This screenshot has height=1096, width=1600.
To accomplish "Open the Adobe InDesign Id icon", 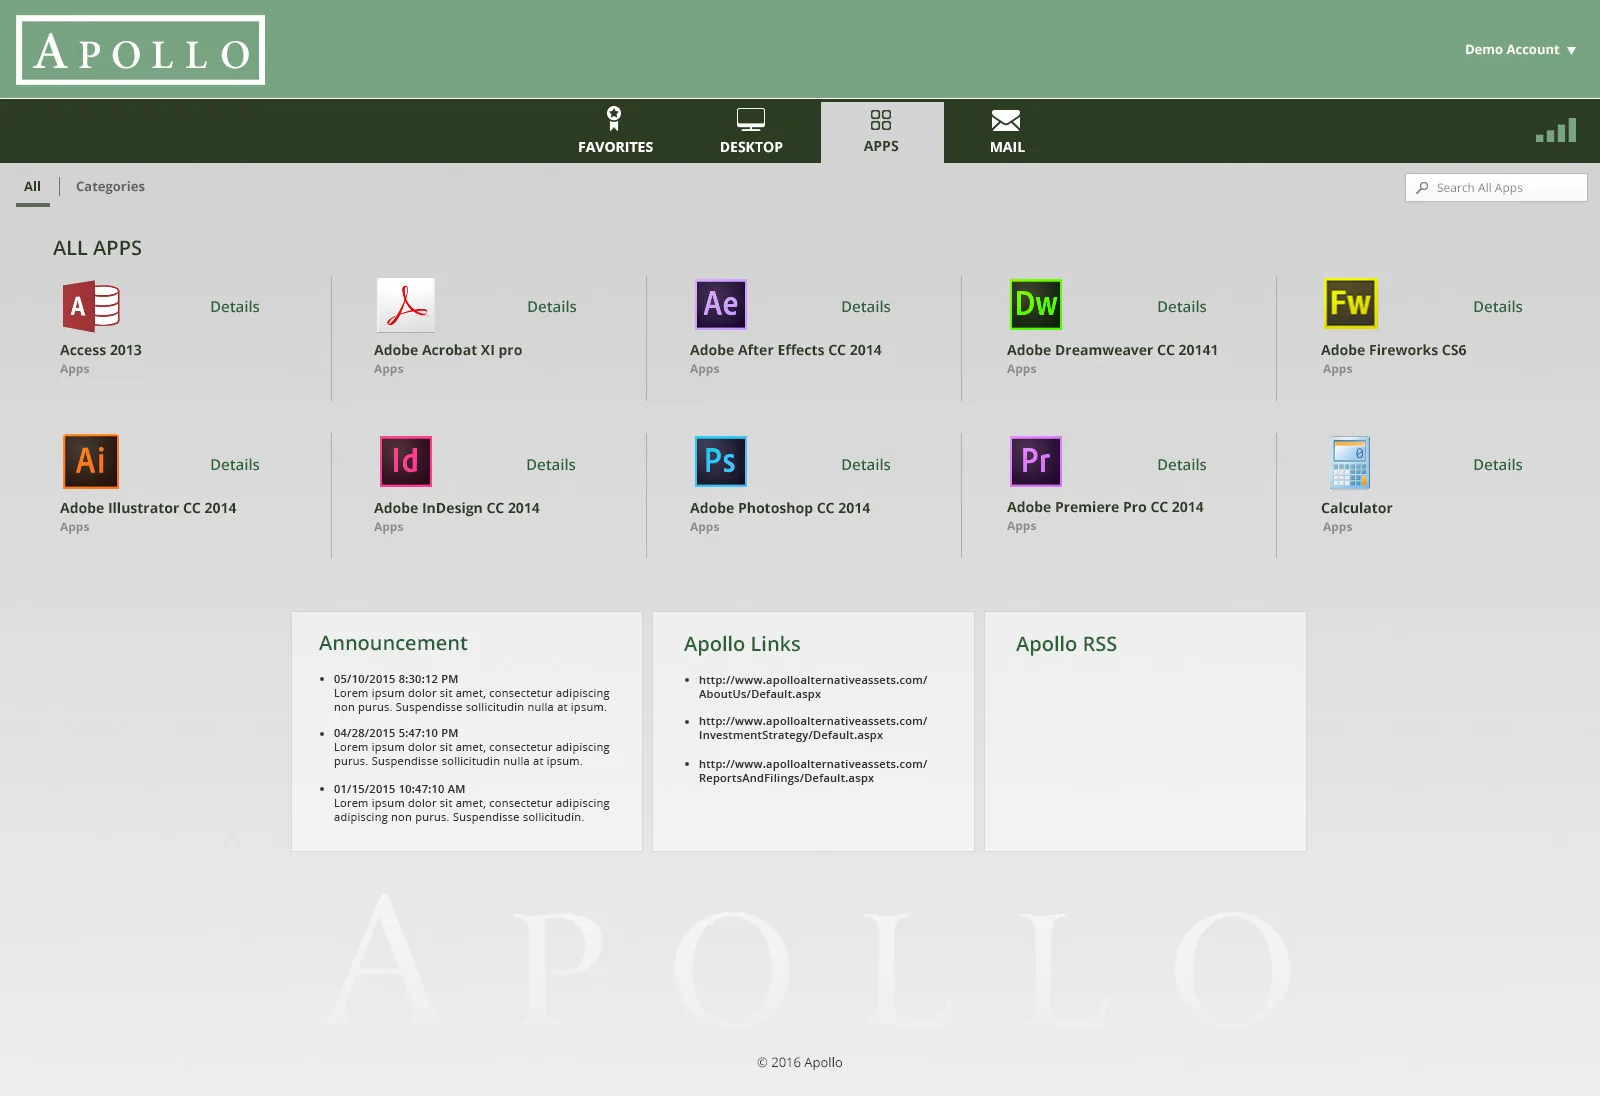I will (x=406, y=461).
